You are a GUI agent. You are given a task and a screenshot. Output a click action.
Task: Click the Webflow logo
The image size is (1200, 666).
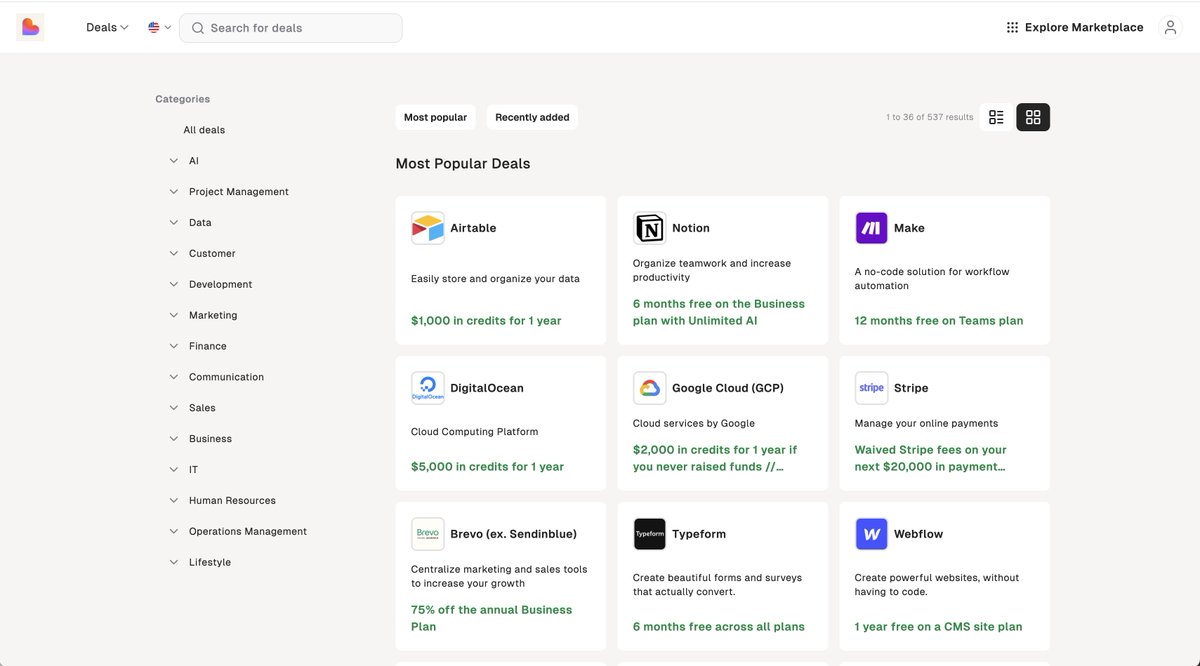point(871,534)
